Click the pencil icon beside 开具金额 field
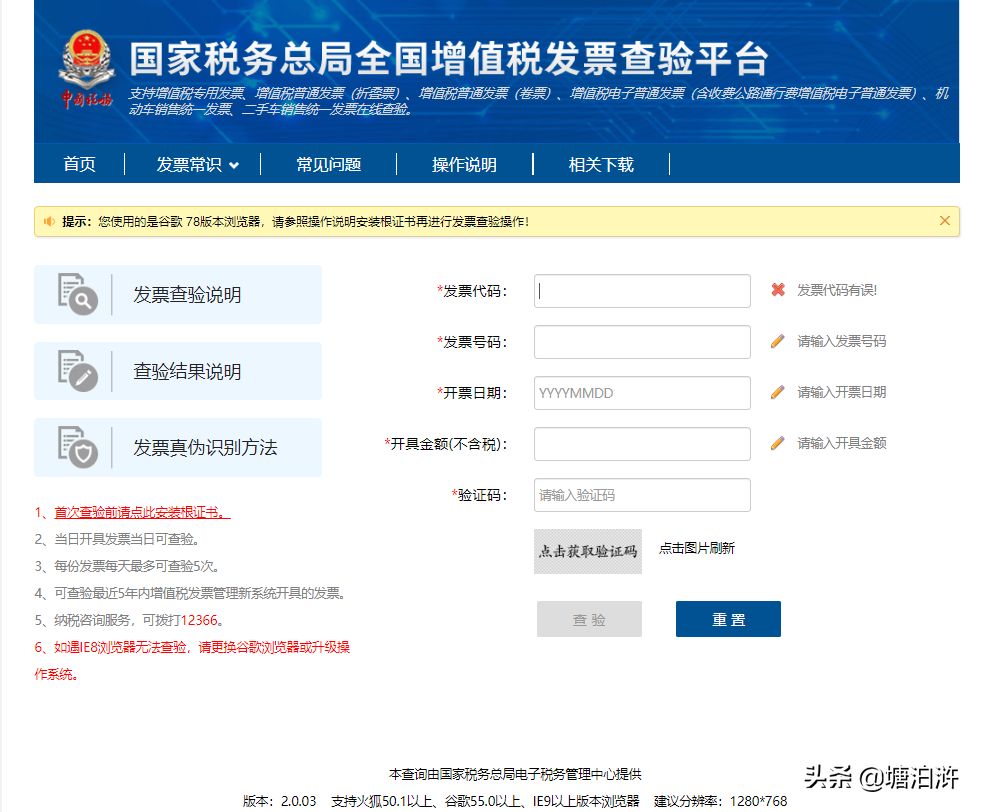Image resolution: width=981 pixels, height=812 pixels. pyautogui.click(x=778, y=442)
